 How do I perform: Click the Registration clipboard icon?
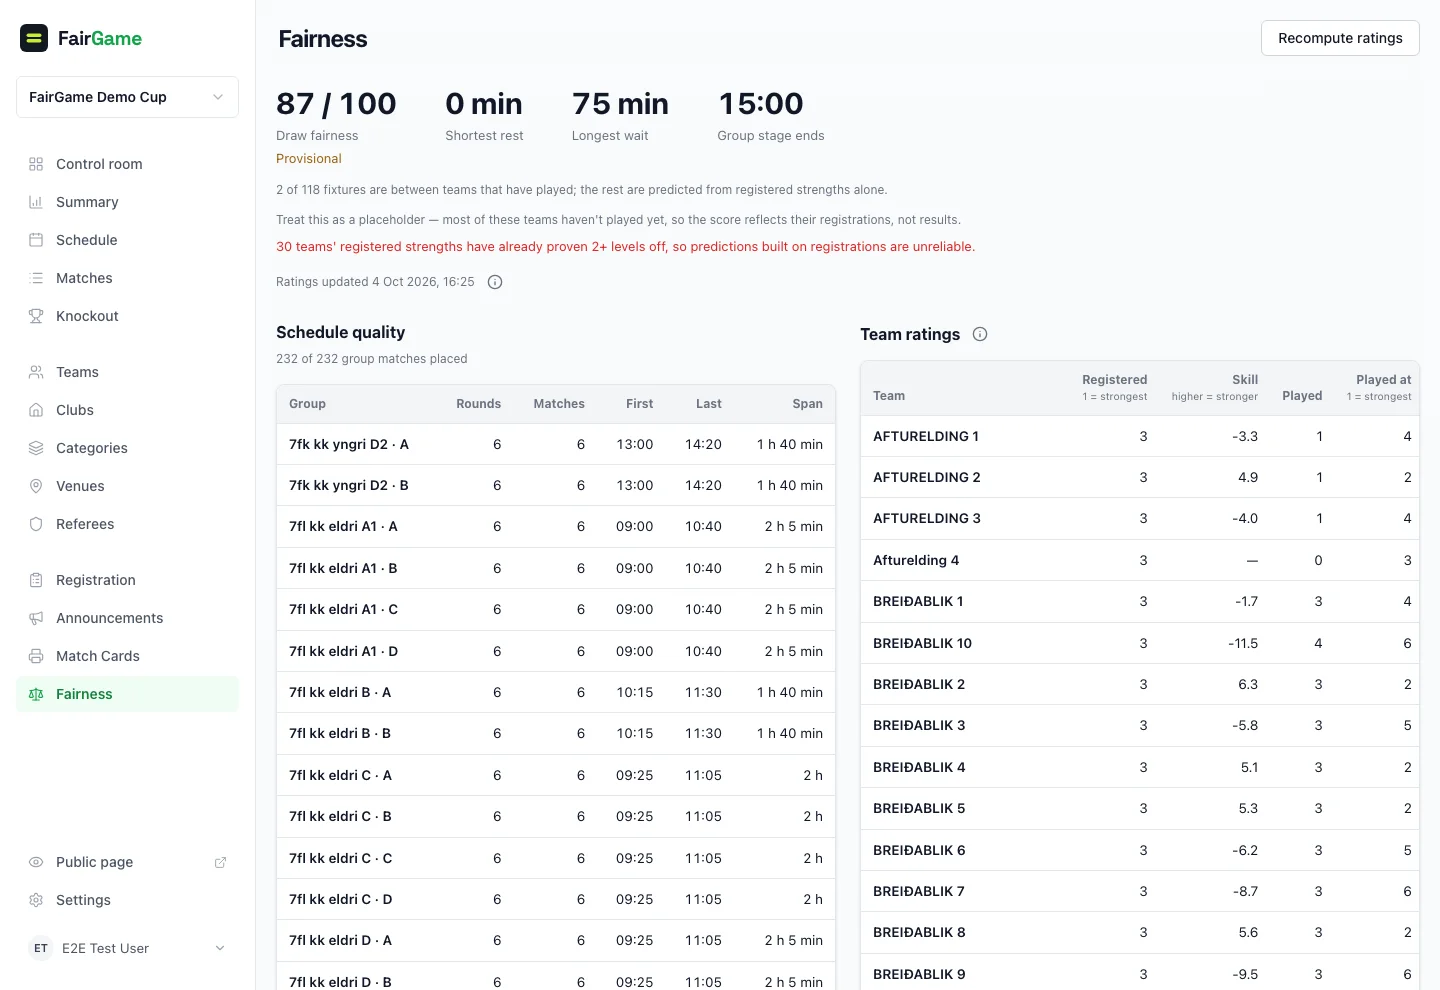pyautogui.click(x=36, y=580)
